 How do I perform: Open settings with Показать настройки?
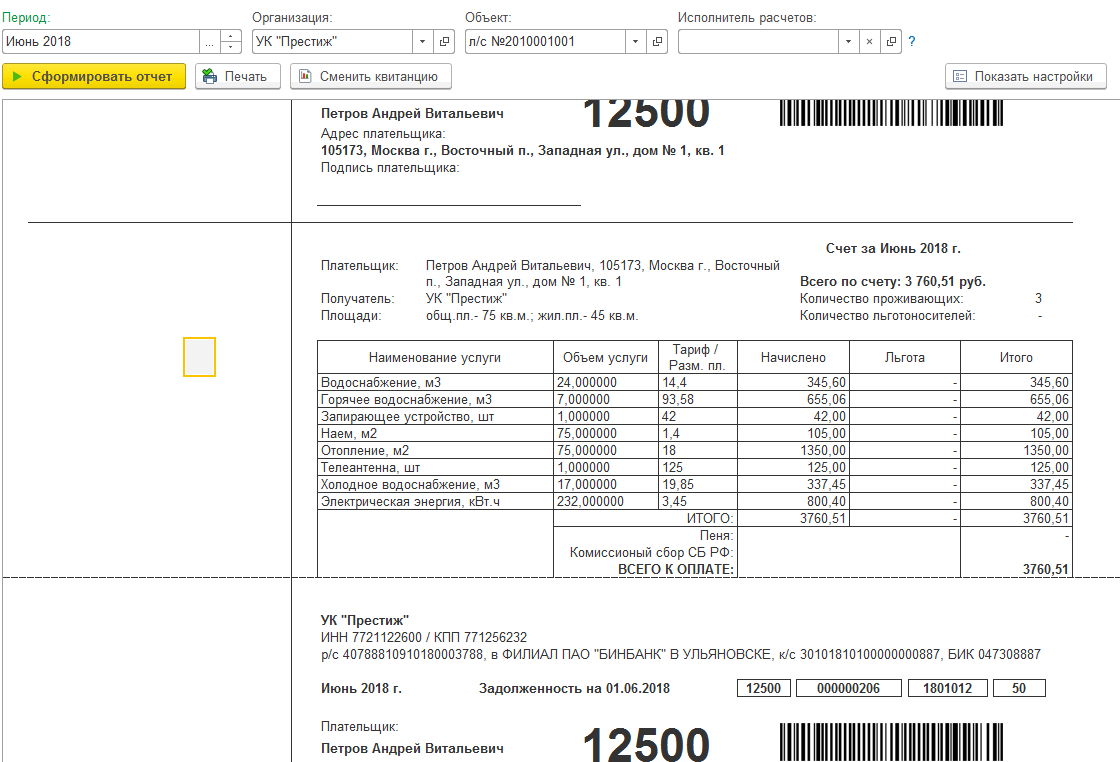point(1026,76)
